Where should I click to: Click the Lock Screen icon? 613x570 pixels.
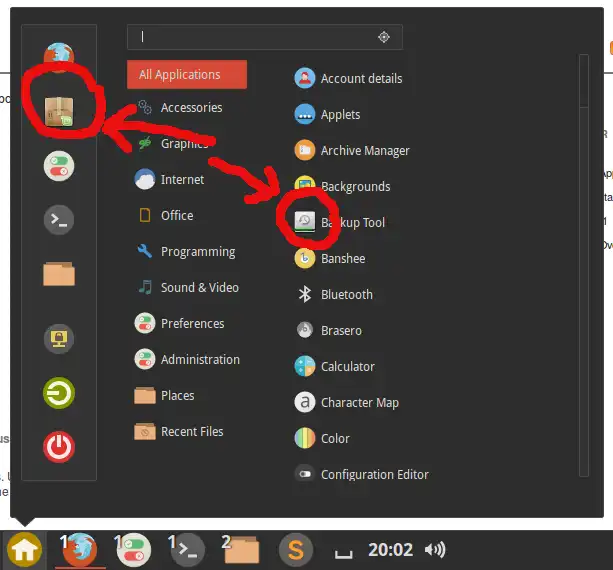[x=59, y=339]
